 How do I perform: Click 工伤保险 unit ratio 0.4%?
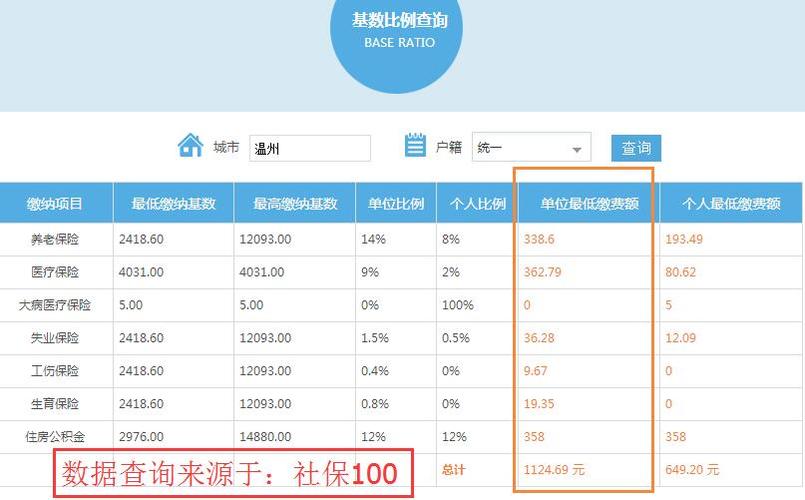click(x=375, y=371)
